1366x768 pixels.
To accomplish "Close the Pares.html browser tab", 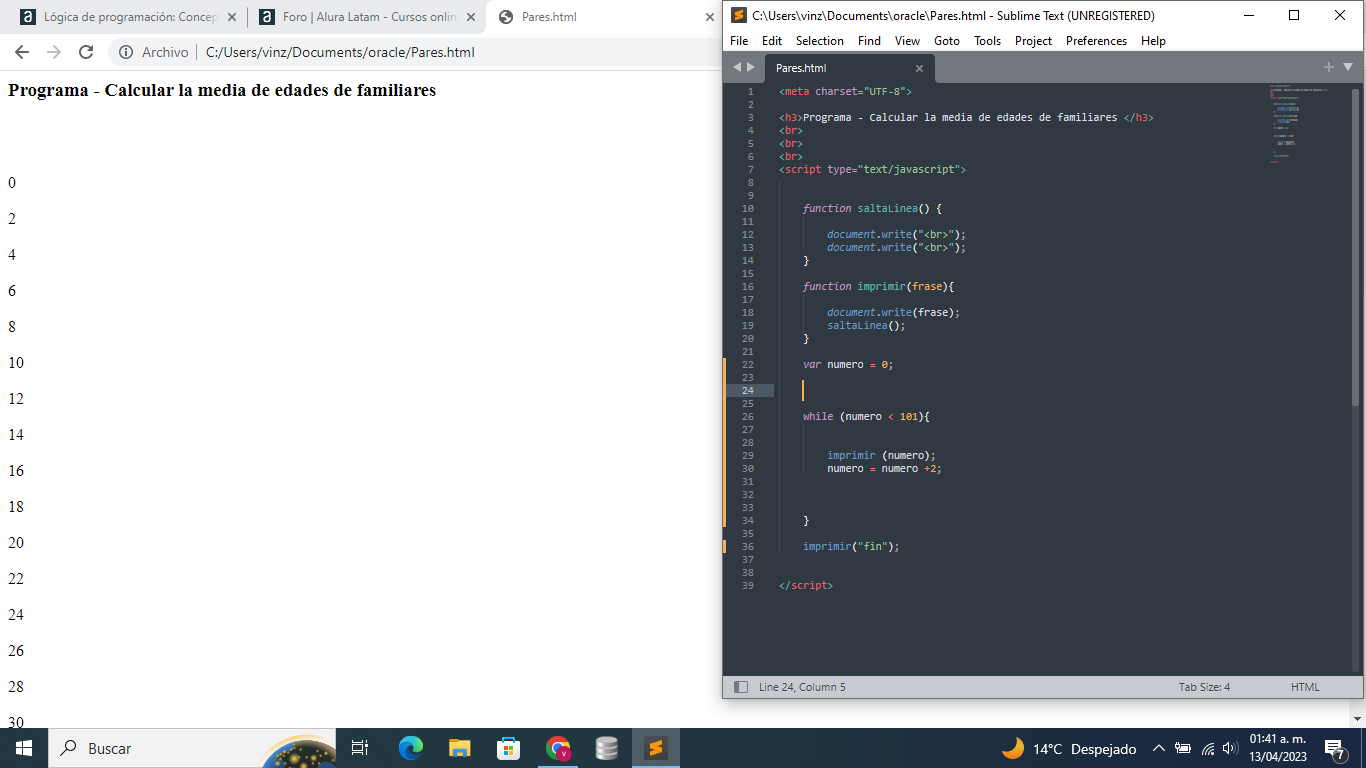I will (x=711, y=17).
